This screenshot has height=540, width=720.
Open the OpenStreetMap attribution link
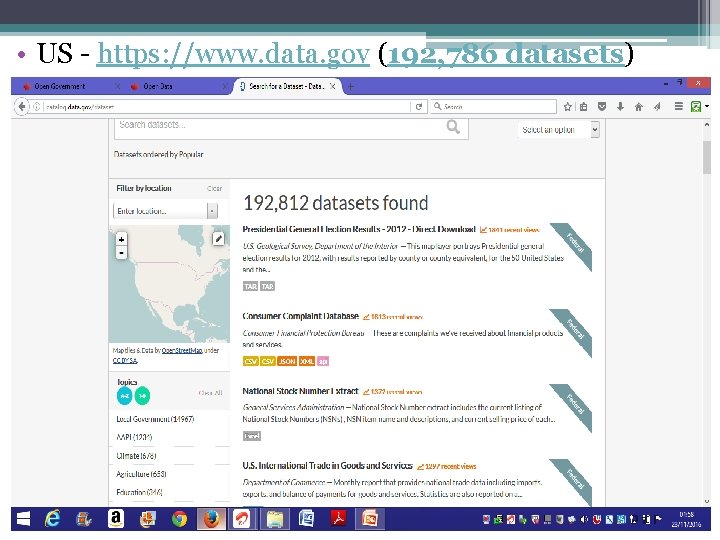coord(182,350)
